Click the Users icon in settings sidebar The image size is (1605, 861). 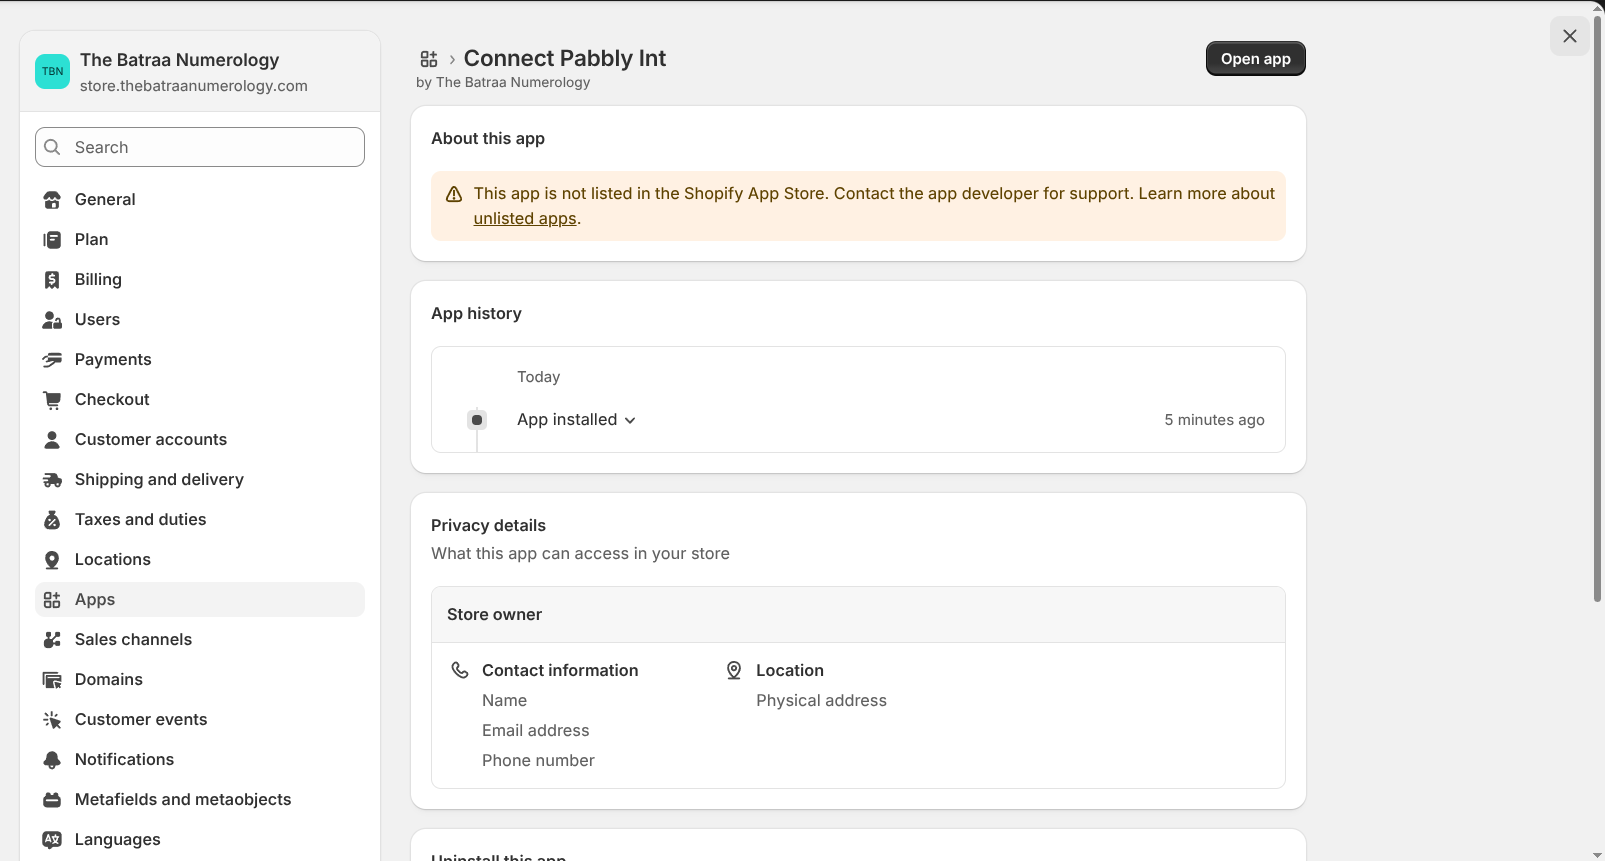point(52,320)
